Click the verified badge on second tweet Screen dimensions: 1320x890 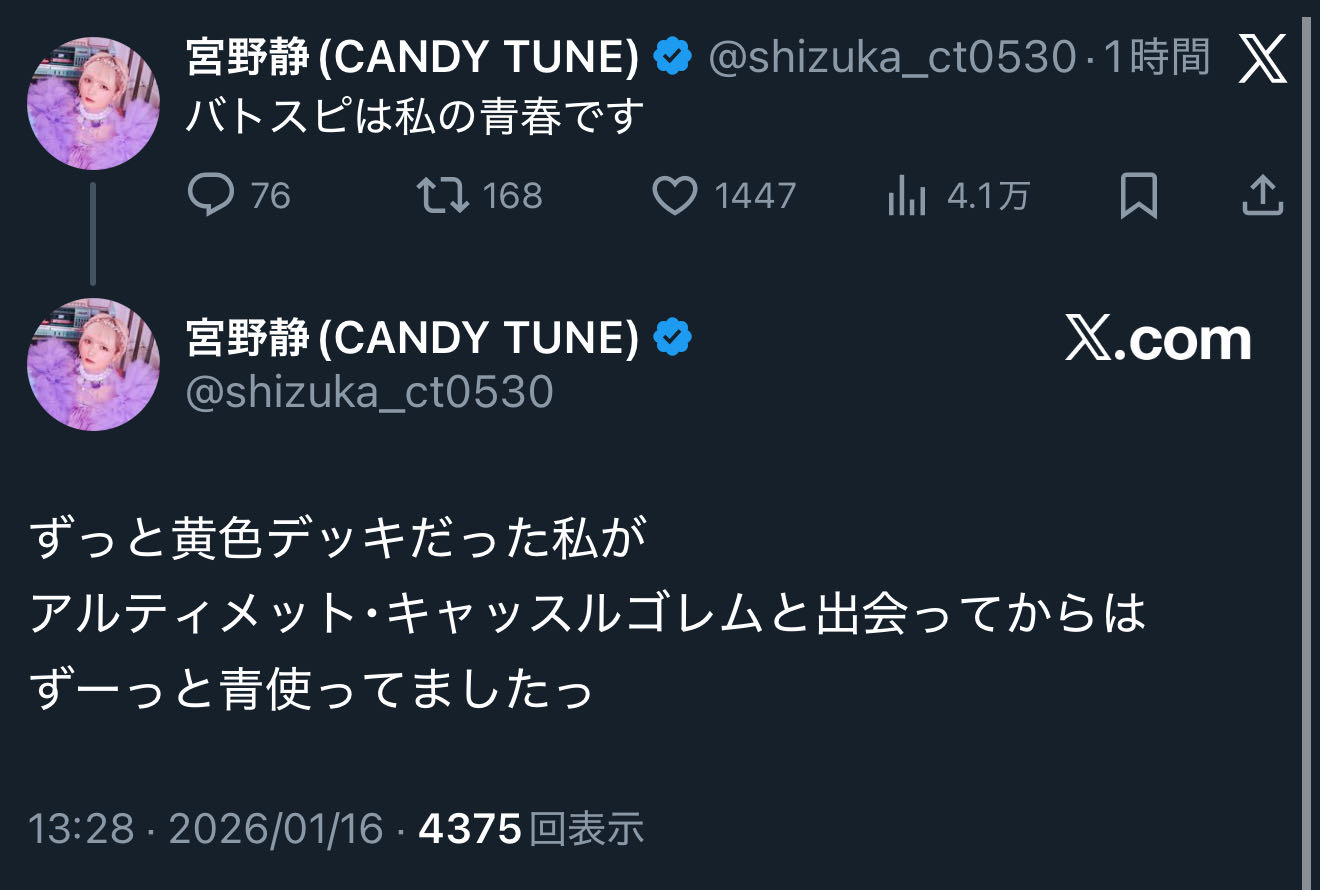pos(673,339)
